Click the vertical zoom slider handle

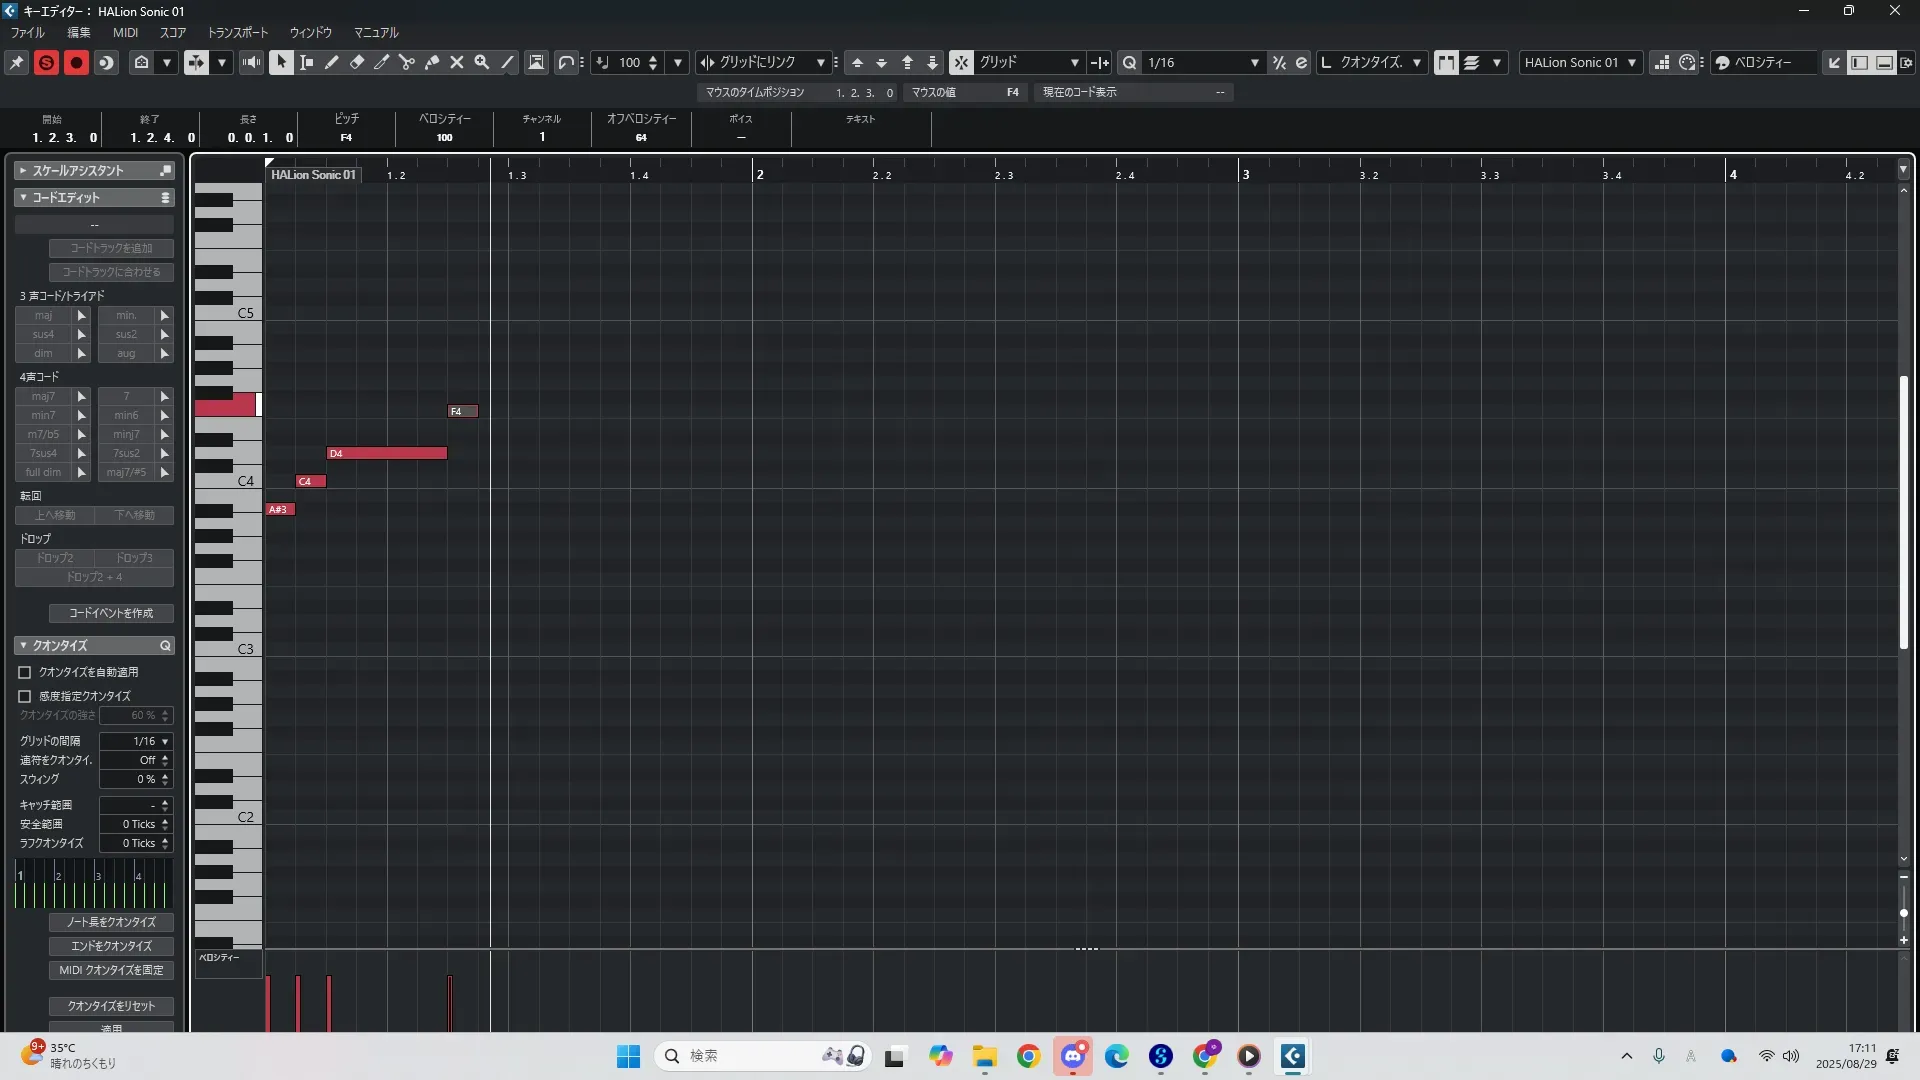pos(1904,913)
